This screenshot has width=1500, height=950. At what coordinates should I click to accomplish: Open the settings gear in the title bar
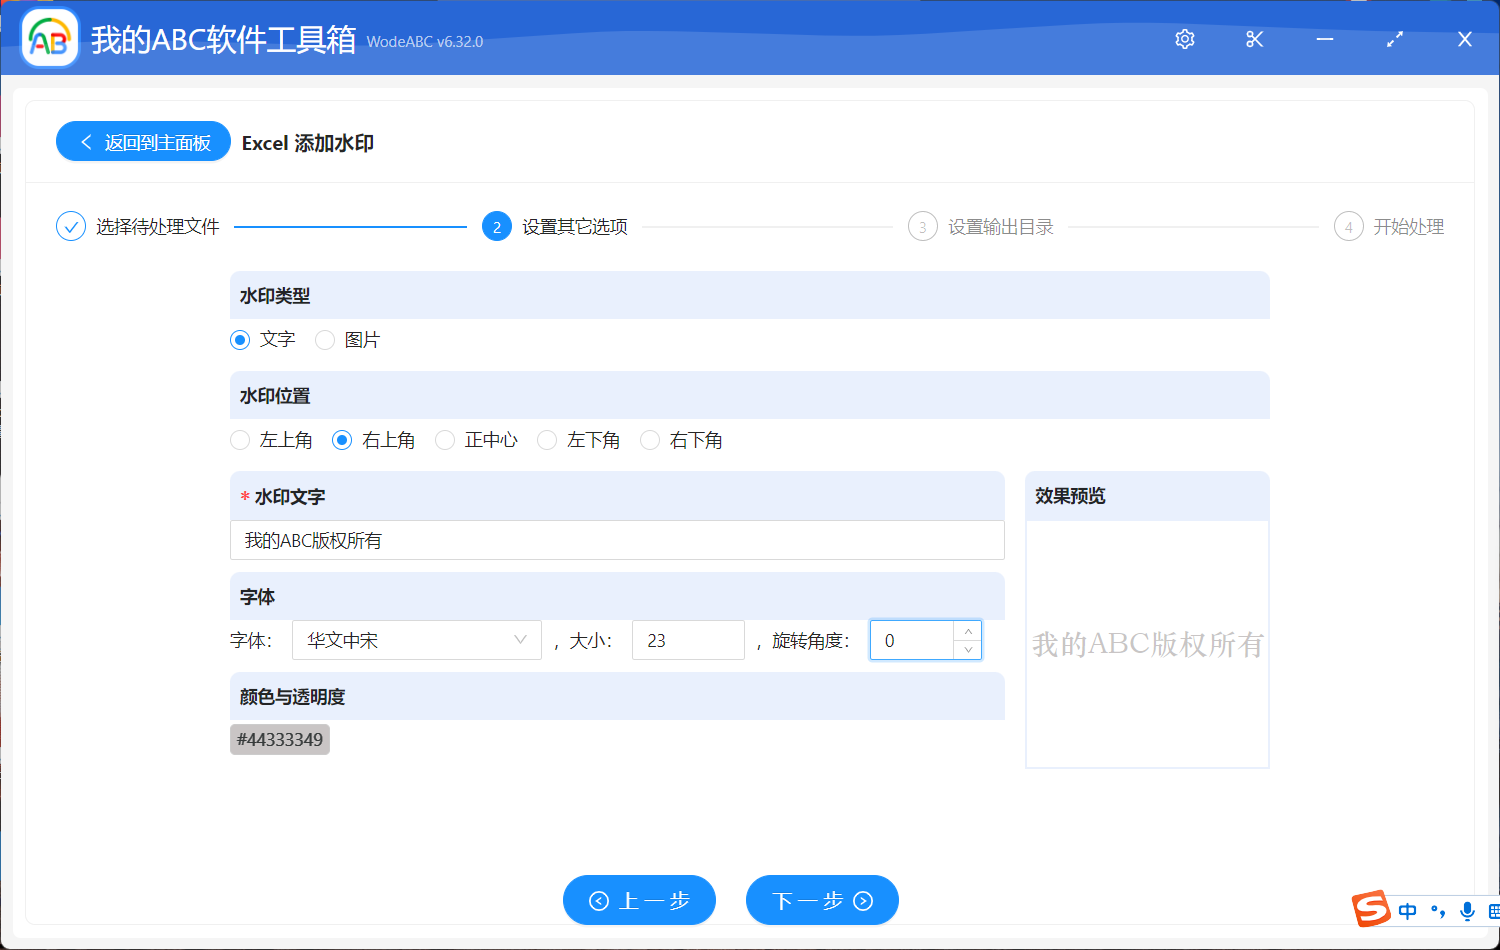point(1184,39)
